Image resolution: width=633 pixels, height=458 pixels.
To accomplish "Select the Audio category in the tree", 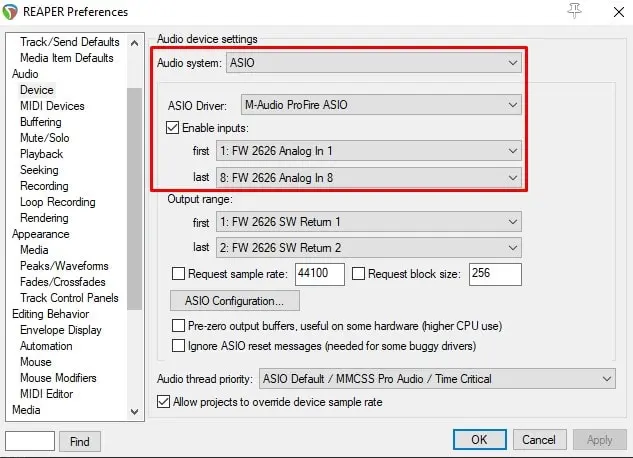I will click(x=25, y=74).
